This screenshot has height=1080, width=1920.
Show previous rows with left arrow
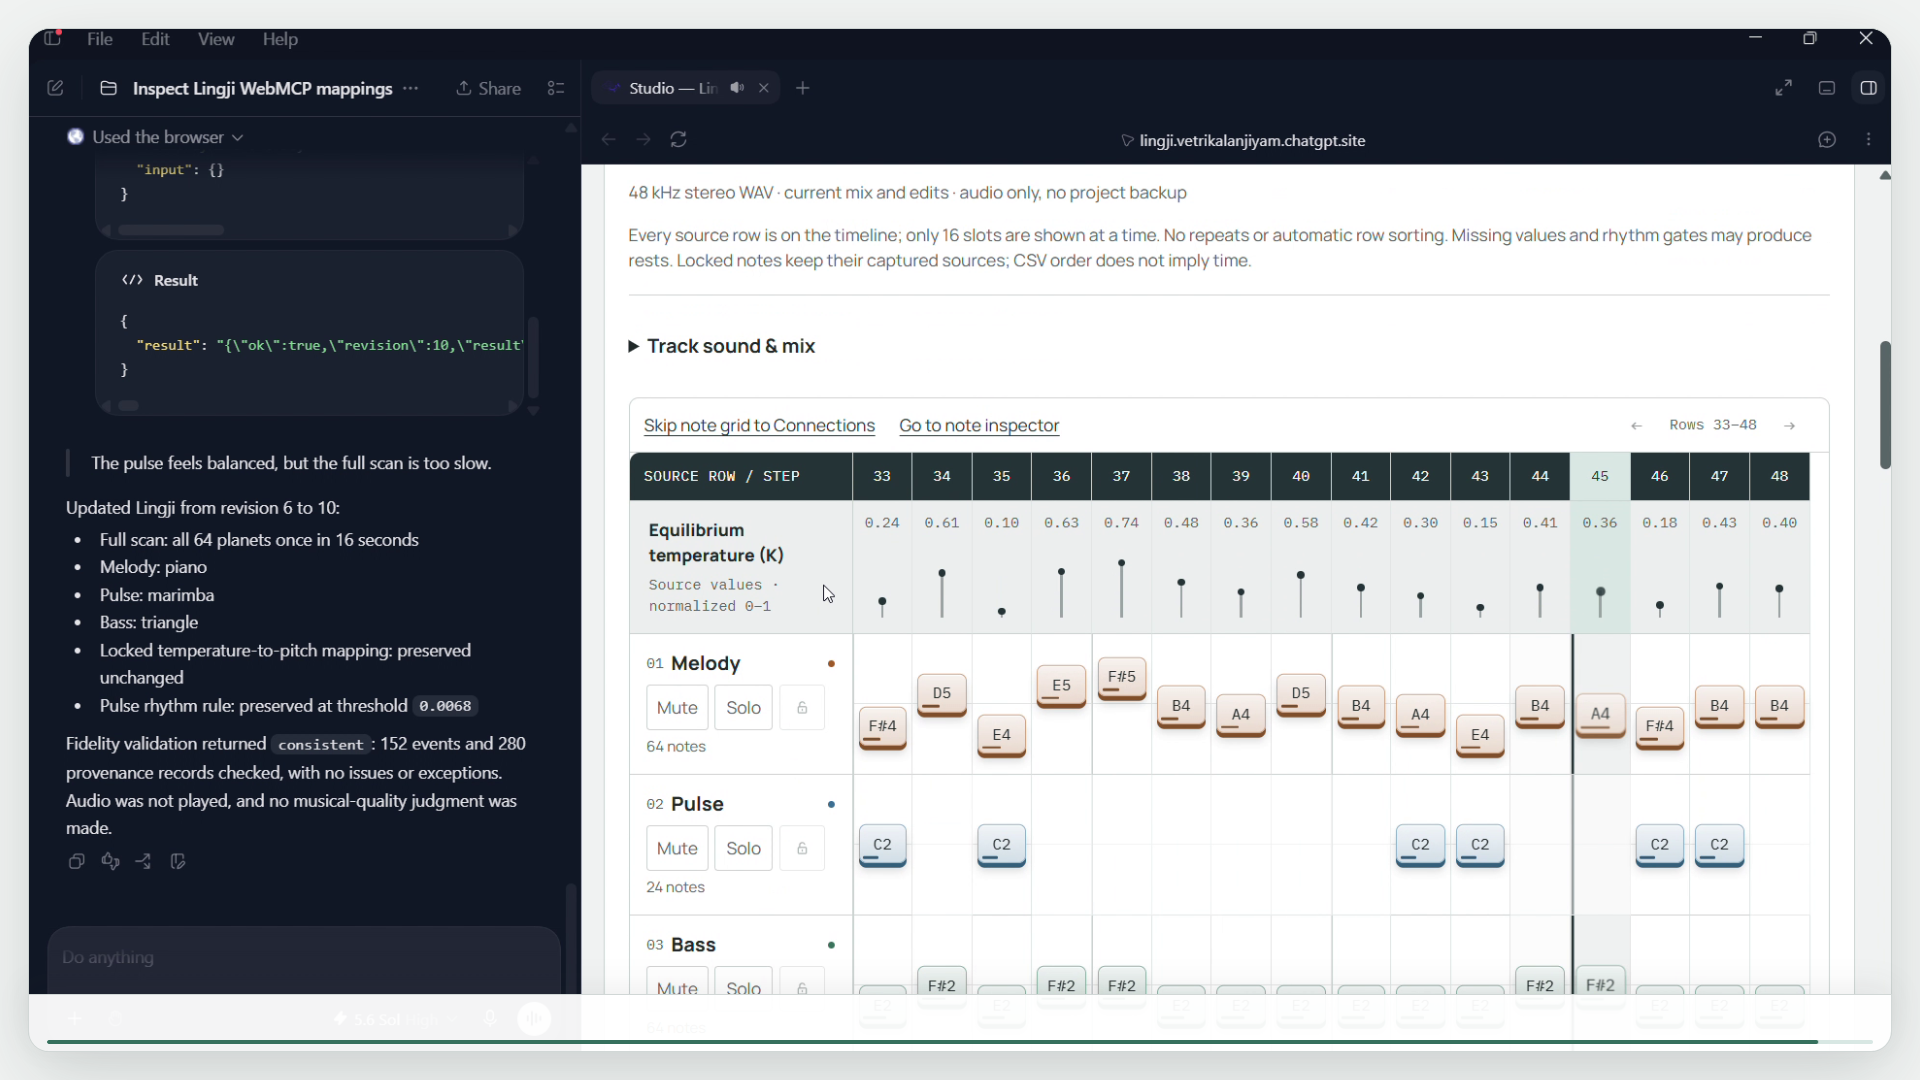click(x=1636, y=425)
